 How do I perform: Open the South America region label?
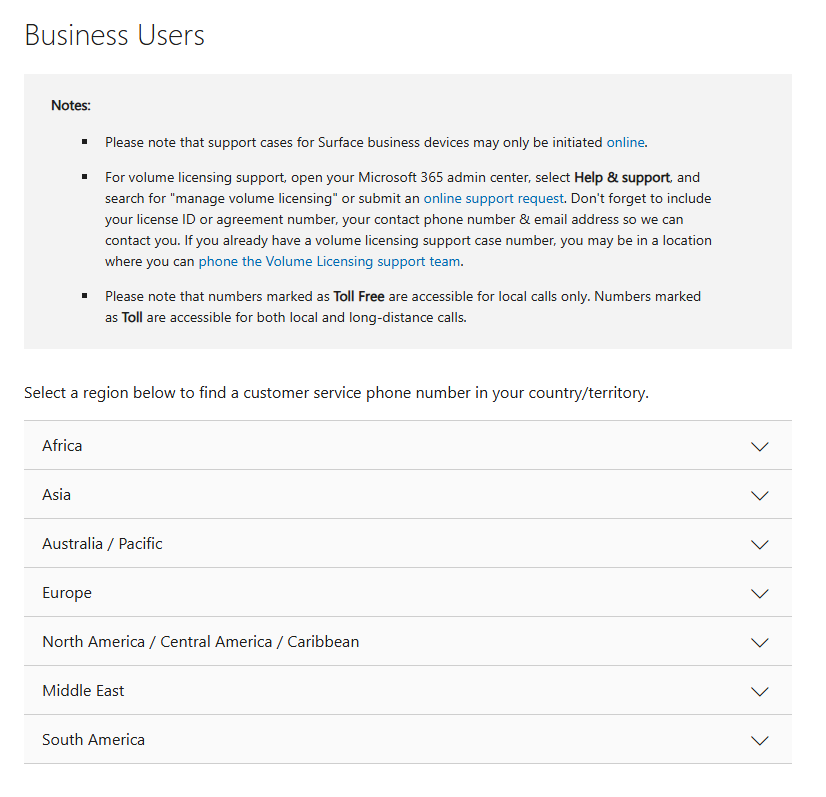pos(93,740)
